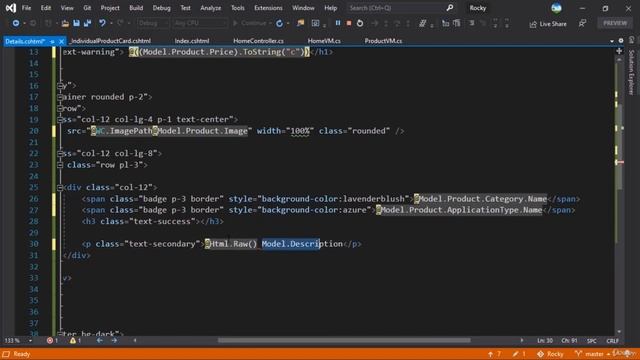Open the View menu
The height and width of the screenshot is (360, 640).
tap(67, 8)
